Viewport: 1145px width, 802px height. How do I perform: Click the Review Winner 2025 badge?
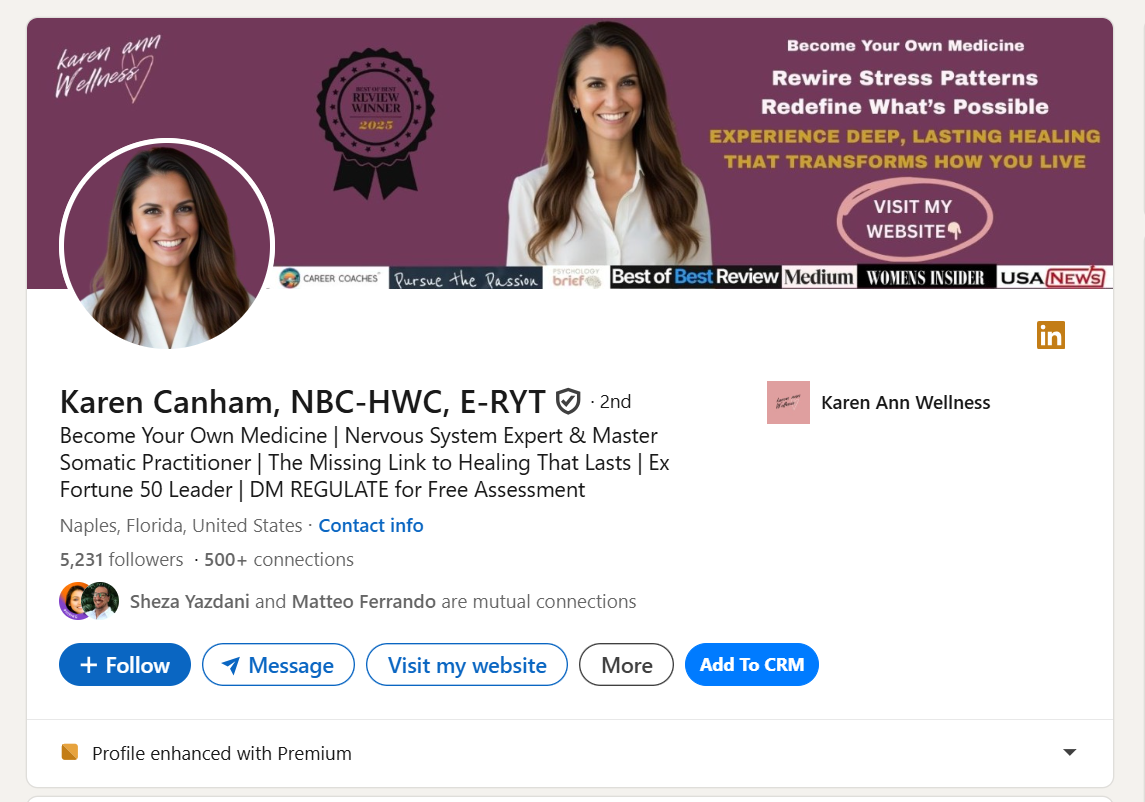tap(375, 123)
